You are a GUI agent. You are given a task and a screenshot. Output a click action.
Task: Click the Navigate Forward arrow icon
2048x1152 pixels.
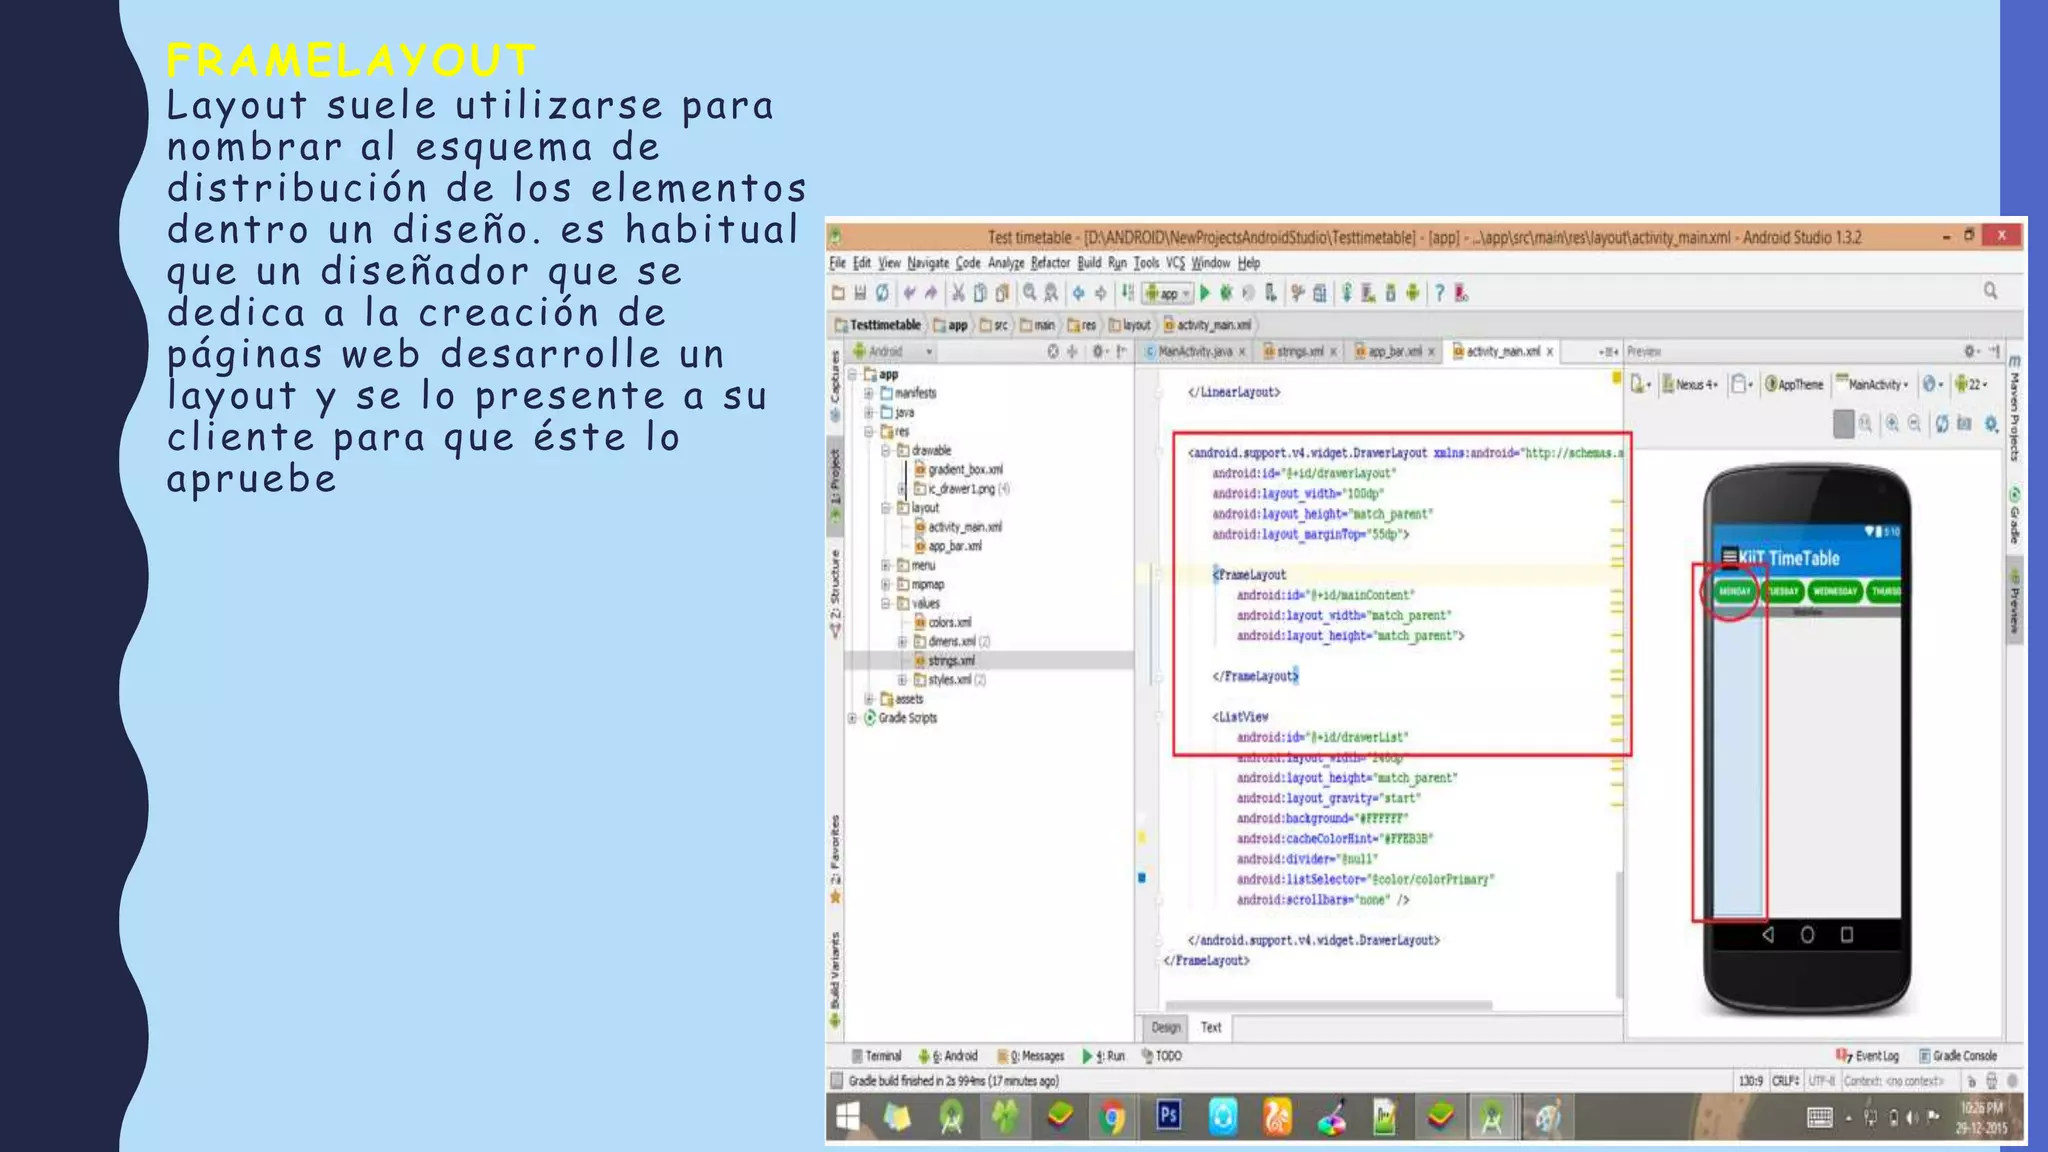click(1100, 293)
